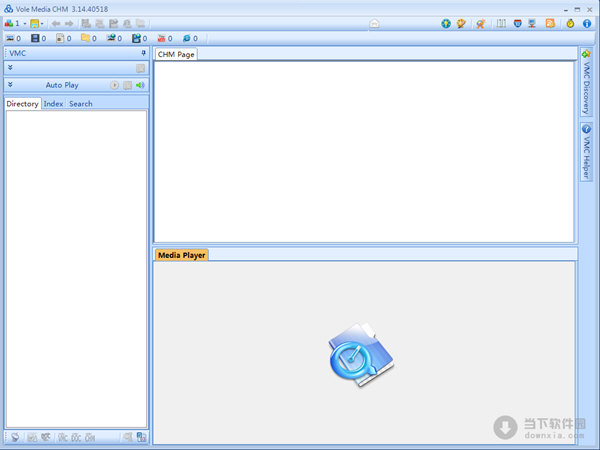Click the yellow stopwatch icon

point(570,24)
